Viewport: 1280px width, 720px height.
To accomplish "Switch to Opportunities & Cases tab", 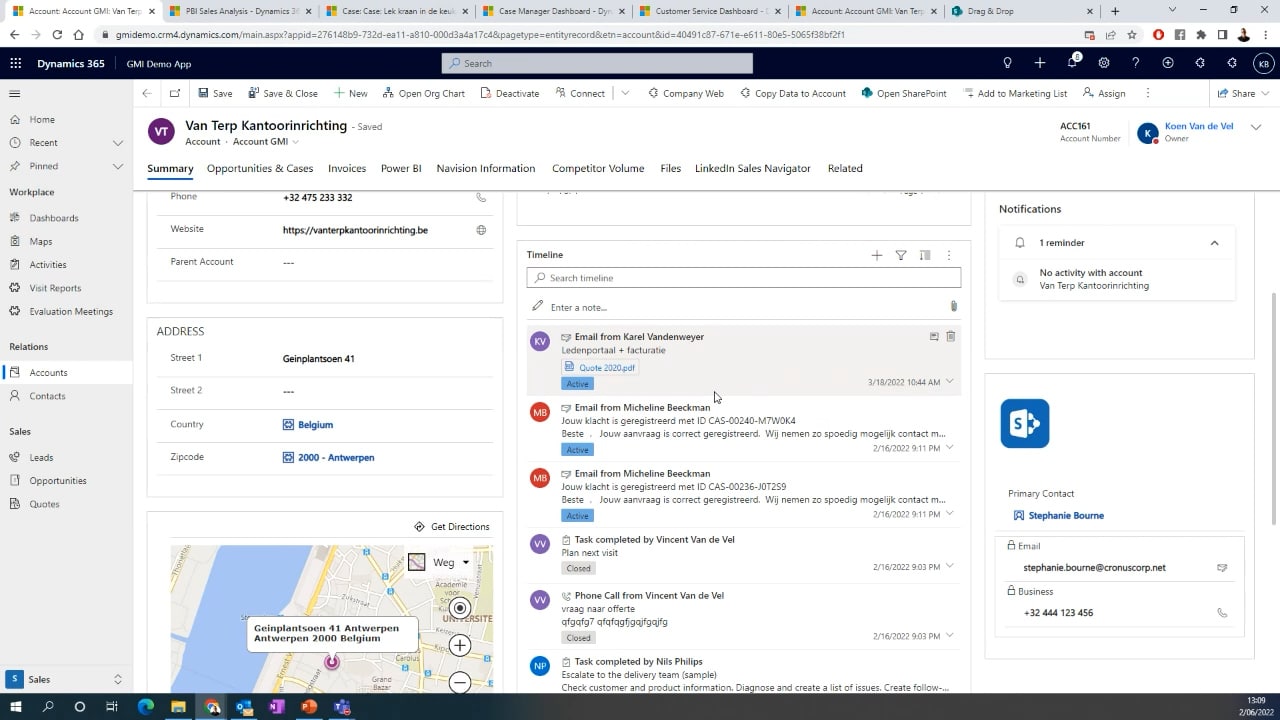I will 260,168.
